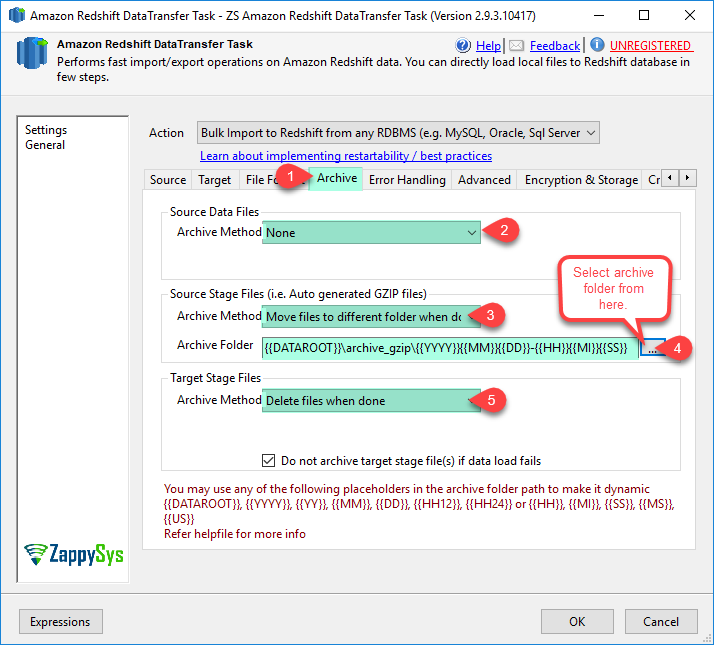
Task: Maximize the dialog window
Action: pyautogui.click(x=644, y=15)
